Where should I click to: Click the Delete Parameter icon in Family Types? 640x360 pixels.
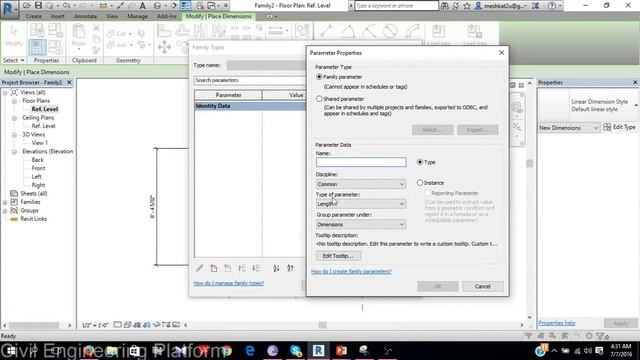coord(227,268)
